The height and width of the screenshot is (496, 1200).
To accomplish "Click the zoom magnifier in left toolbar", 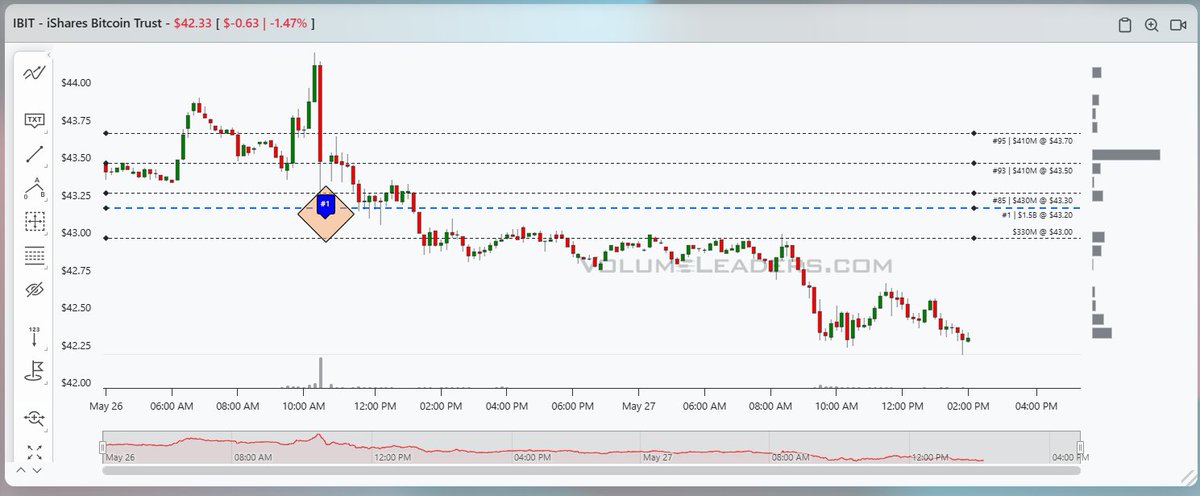I will coord(35,418).
